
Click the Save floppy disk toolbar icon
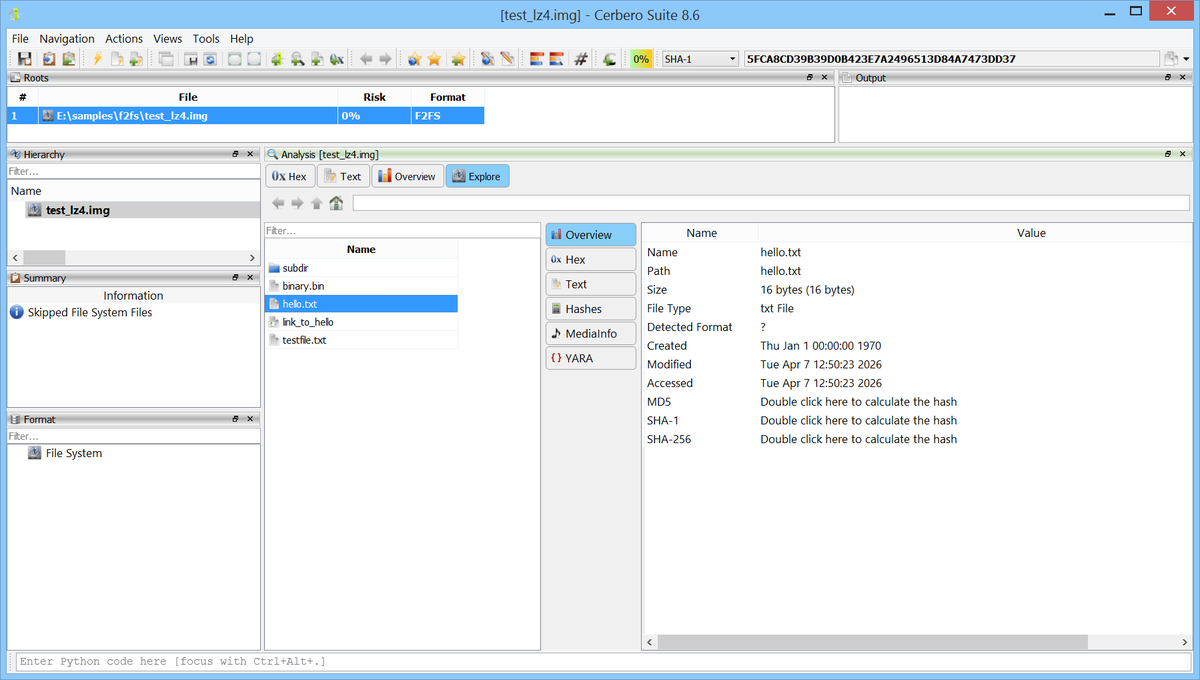point(24,59)
